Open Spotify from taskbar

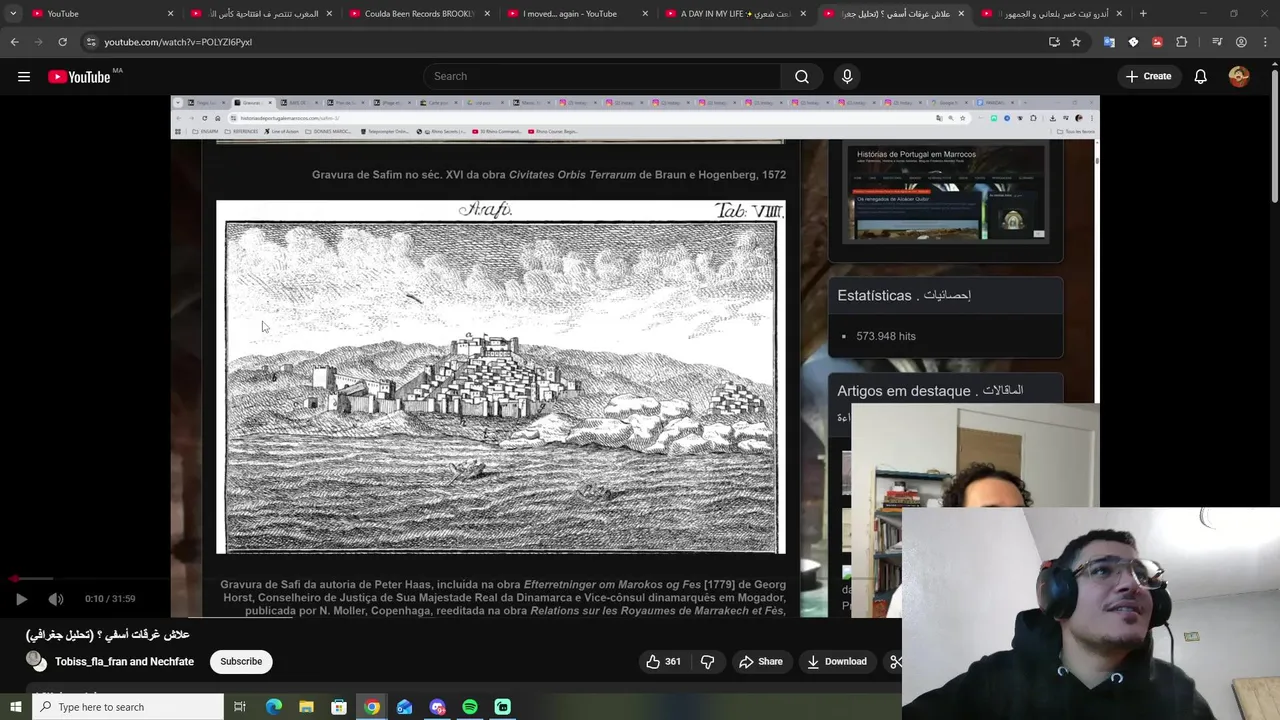click(470, 707)
